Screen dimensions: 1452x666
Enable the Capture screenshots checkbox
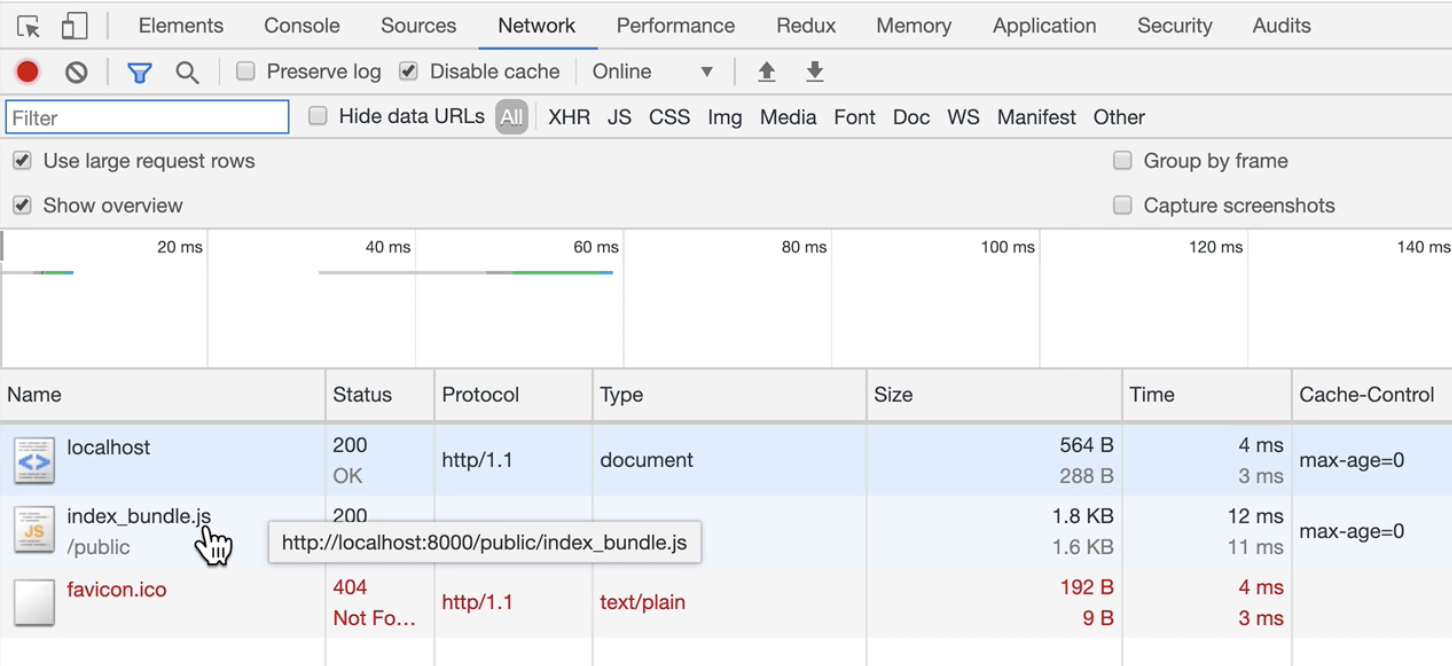pyautogui.click(x=1123, y=205)
